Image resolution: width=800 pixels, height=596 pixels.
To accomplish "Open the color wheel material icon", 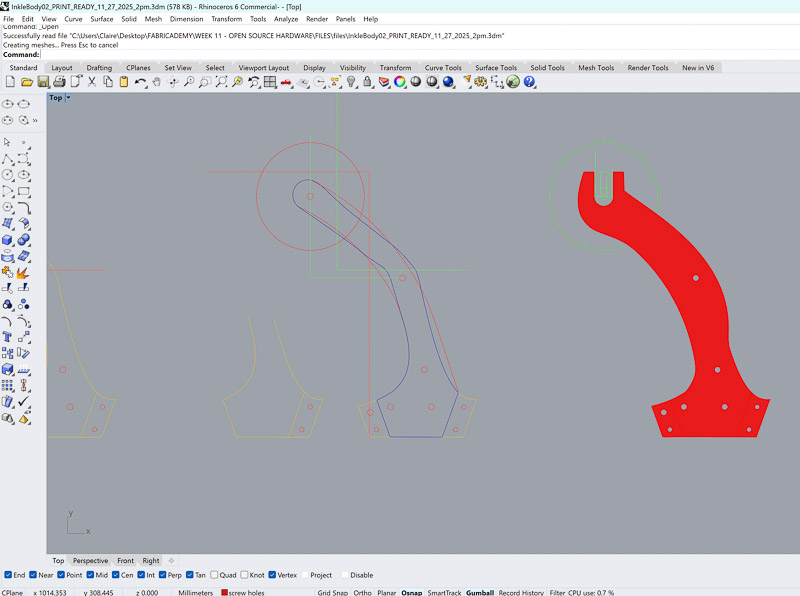I will (x=399, y=81).
